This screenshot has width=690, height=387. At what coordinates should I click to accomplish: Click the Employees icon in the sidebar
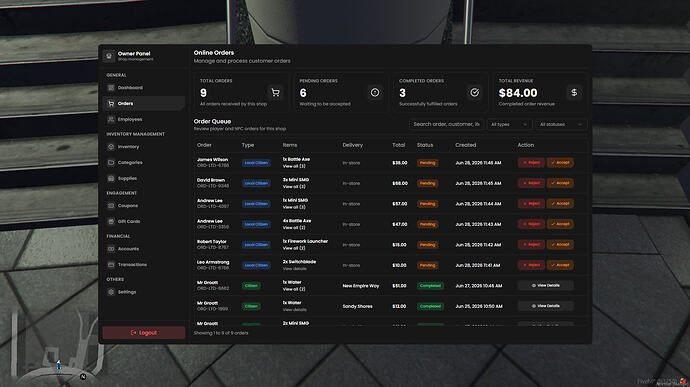tap(111, 119)
